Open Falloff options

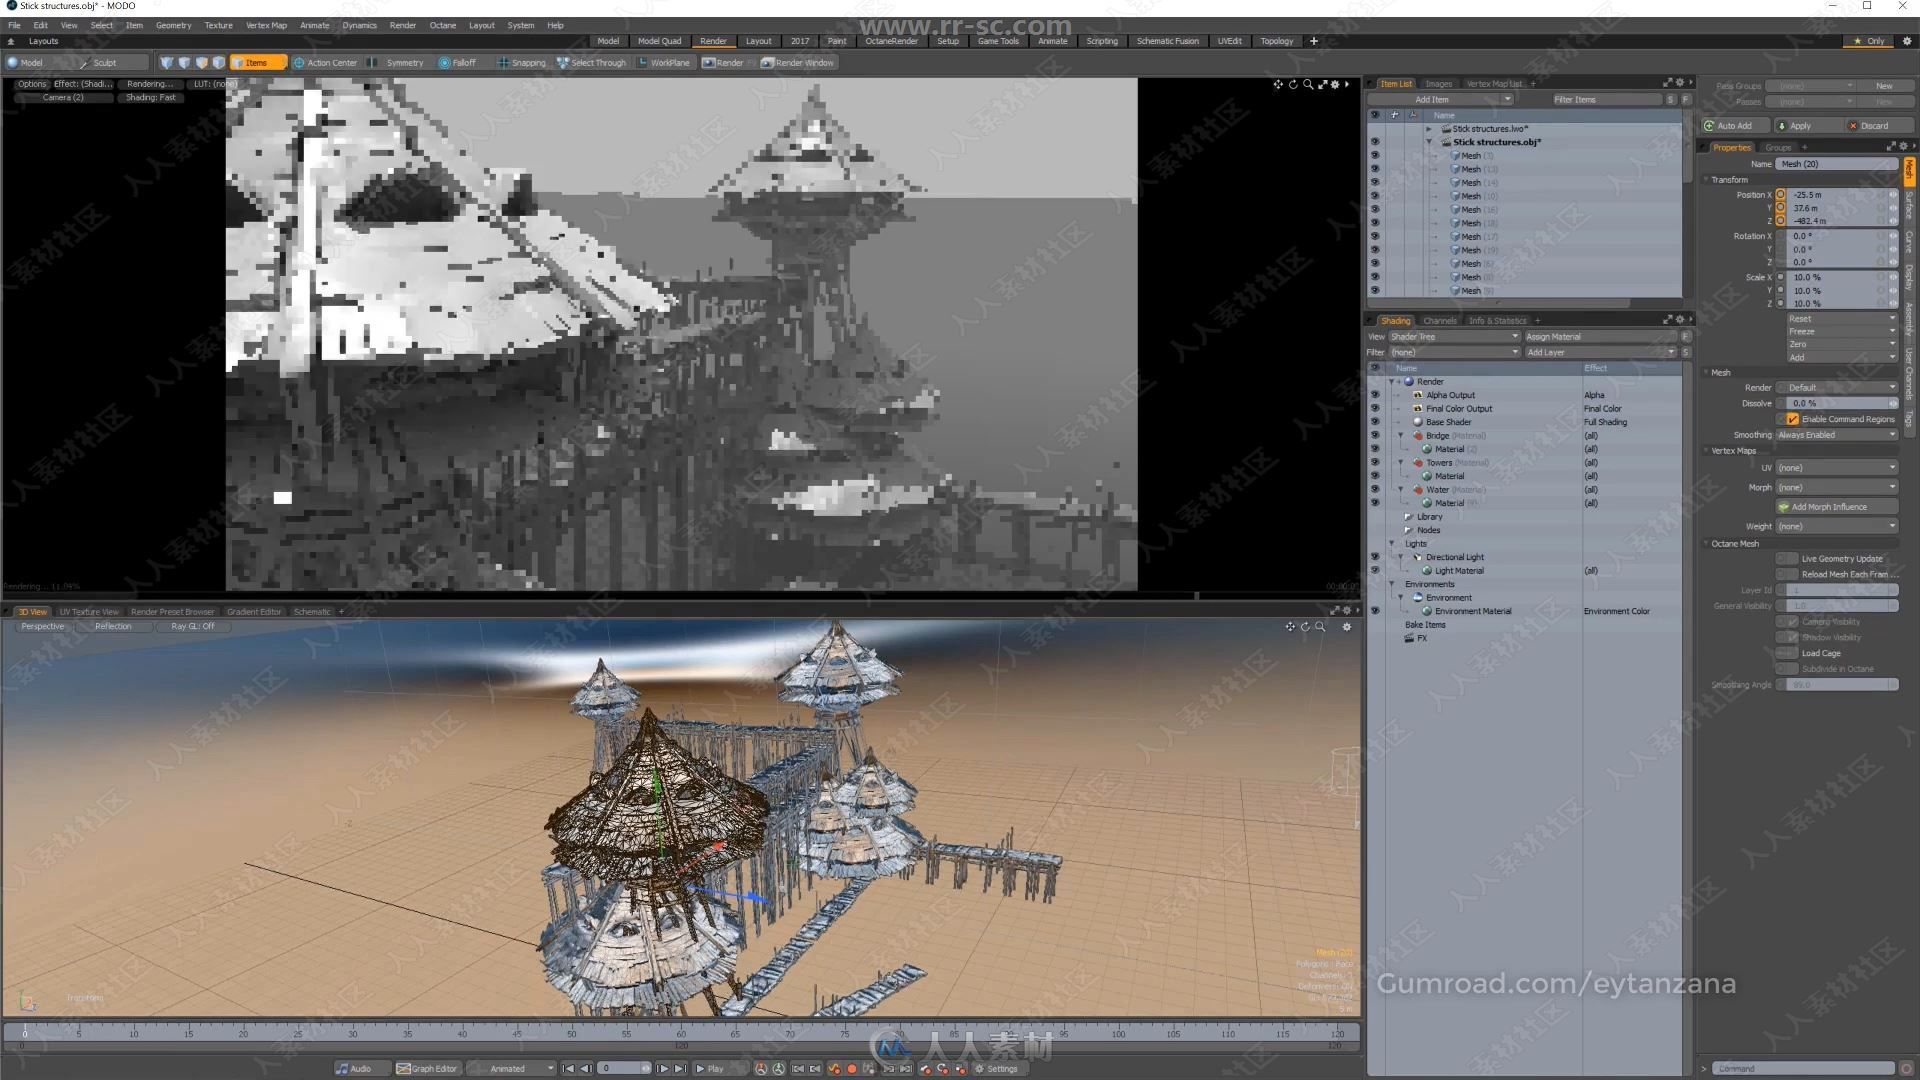point(458,62)
